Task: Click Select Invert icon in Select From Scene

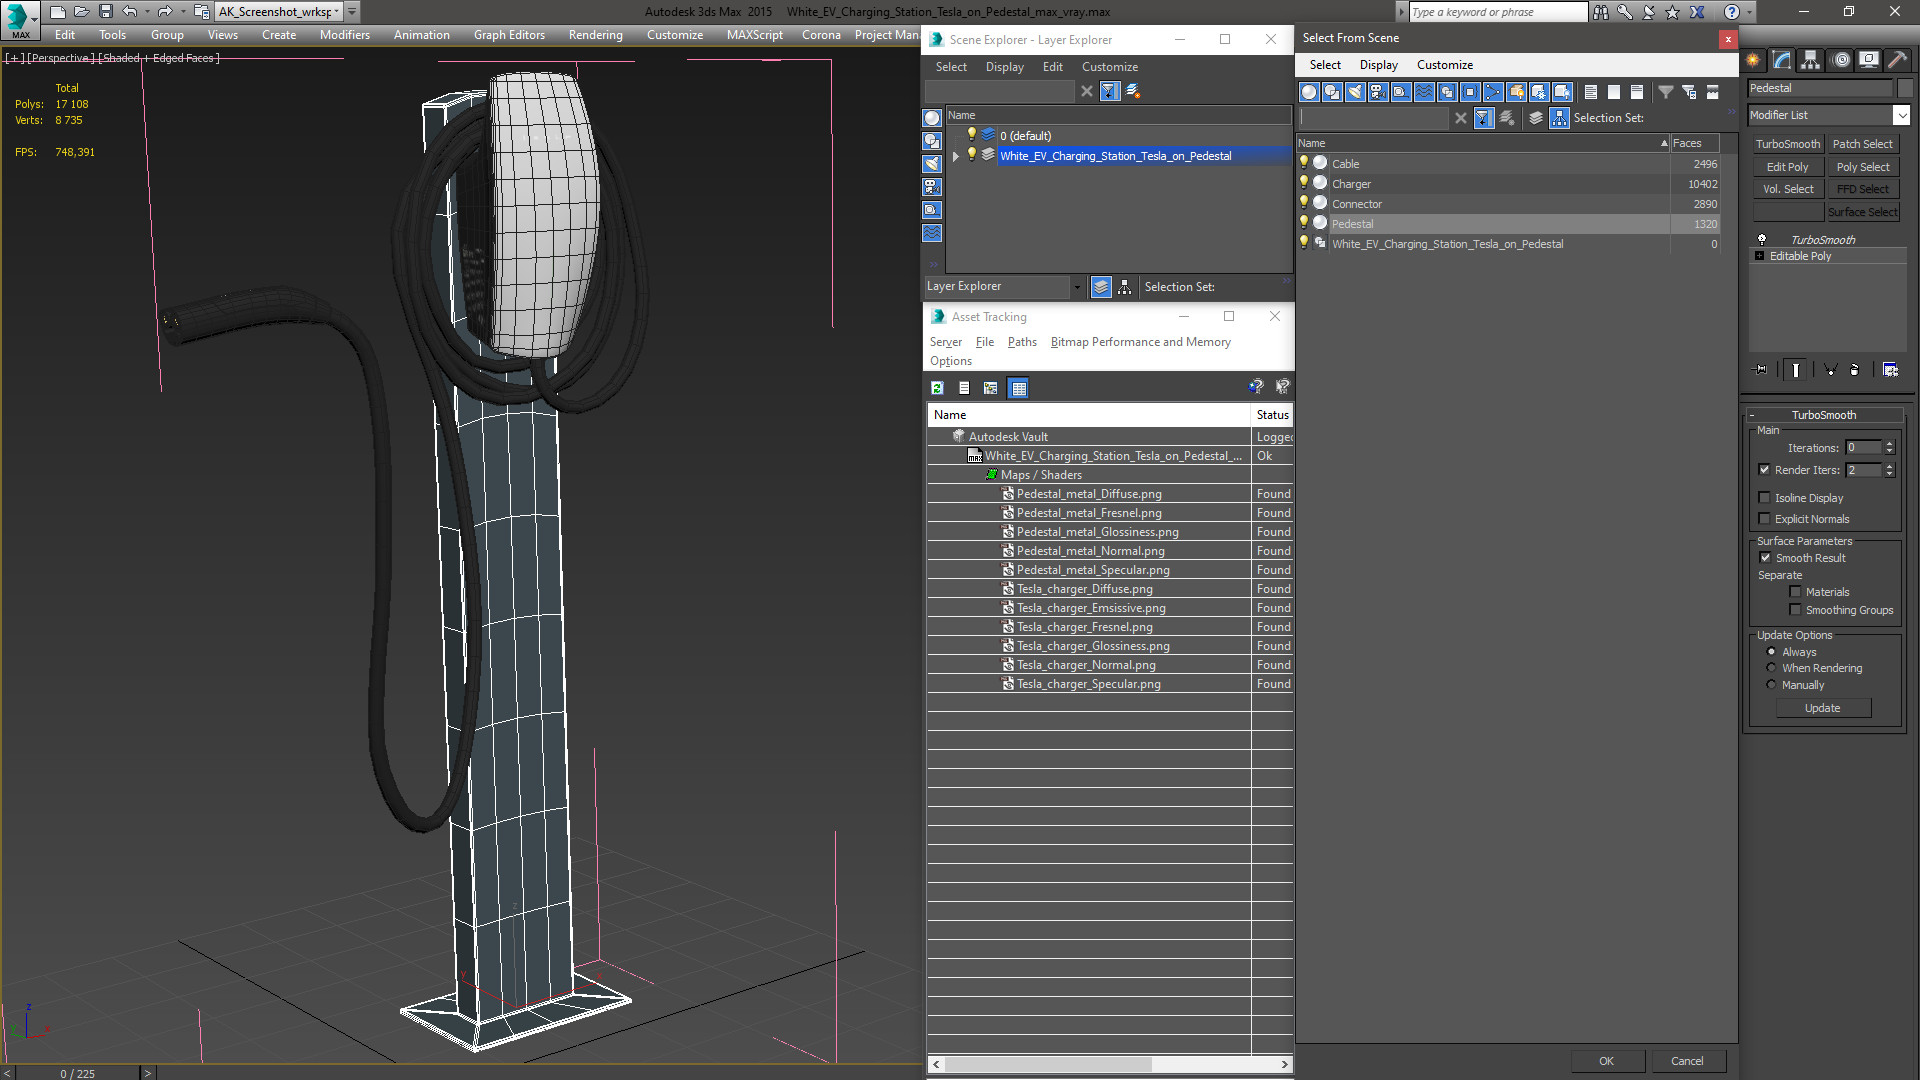Action: [x=1637, y=92]
